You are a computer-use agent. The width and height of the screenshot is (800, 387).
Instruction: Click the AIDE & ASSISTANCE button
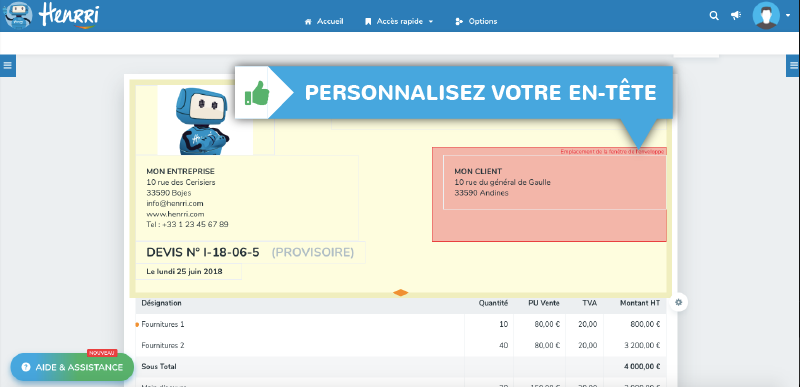click(72, 367)
